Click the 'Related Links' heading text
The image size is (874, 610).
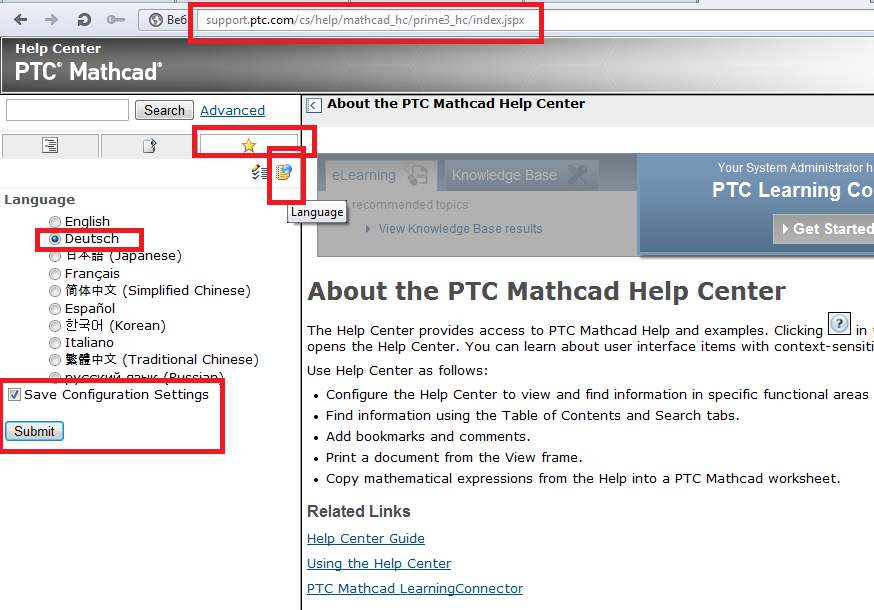point(358,511)
